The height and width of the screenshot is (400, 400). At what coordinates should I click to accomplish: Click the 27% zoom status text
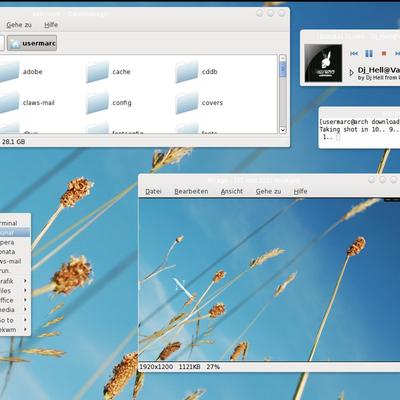tap(213, 367)
